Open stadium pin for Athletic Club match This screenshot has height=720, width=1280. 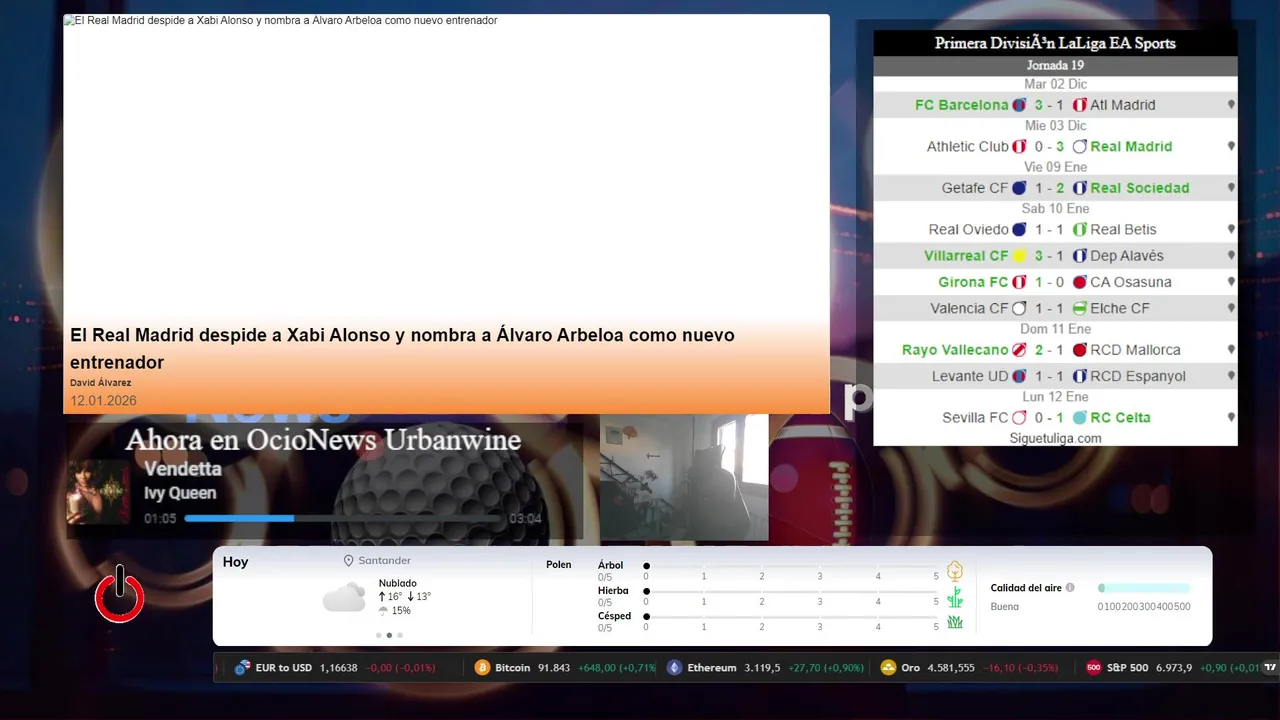(1231, 146)
